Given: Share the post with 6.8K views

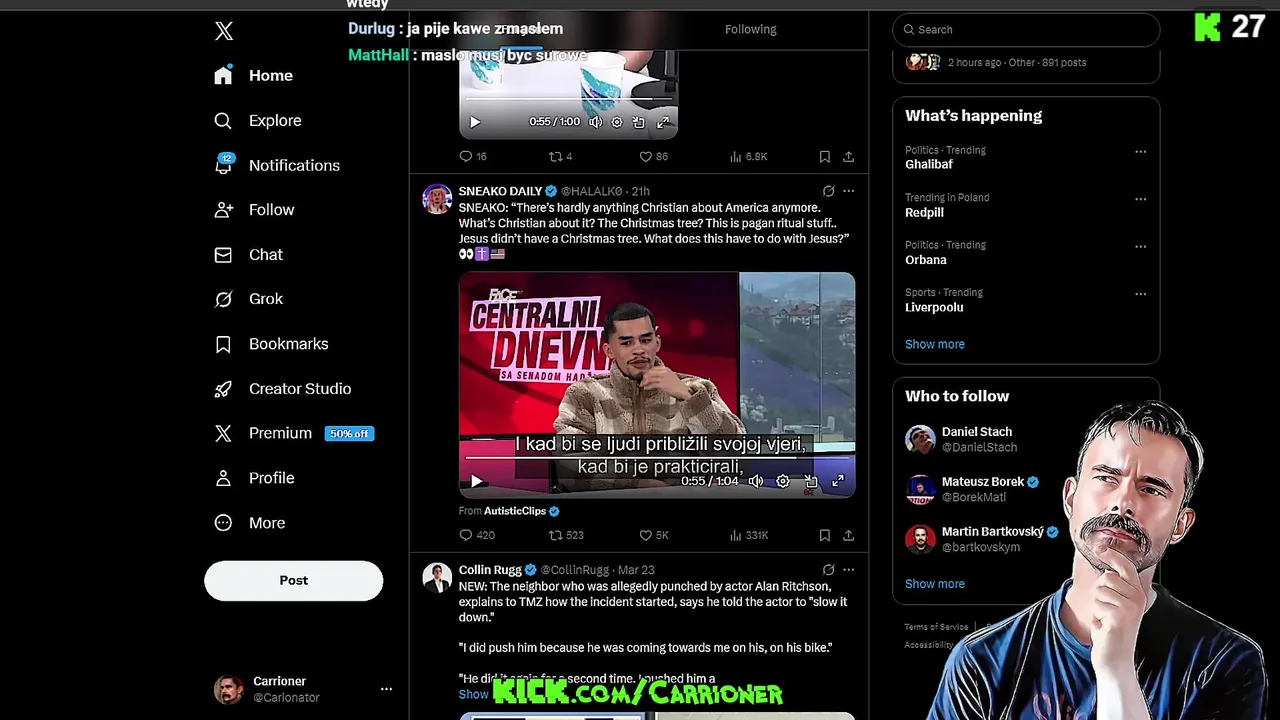Looking at the screenshot, I should point(848,157).
